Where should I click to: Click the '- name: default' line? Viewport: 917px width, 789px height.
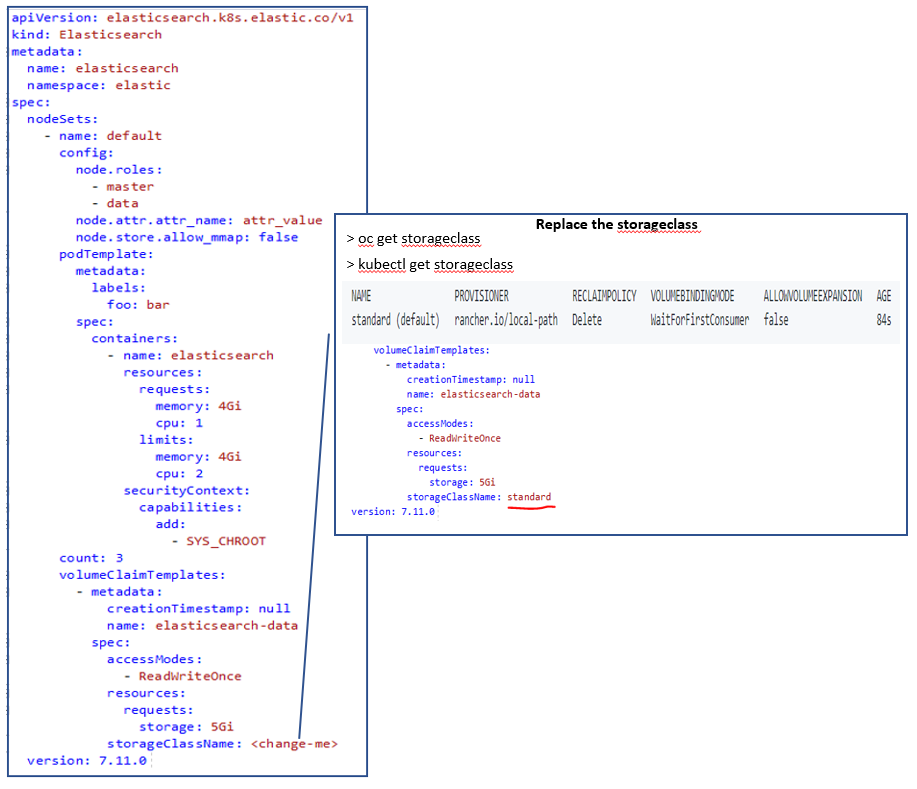click(103, 136)
